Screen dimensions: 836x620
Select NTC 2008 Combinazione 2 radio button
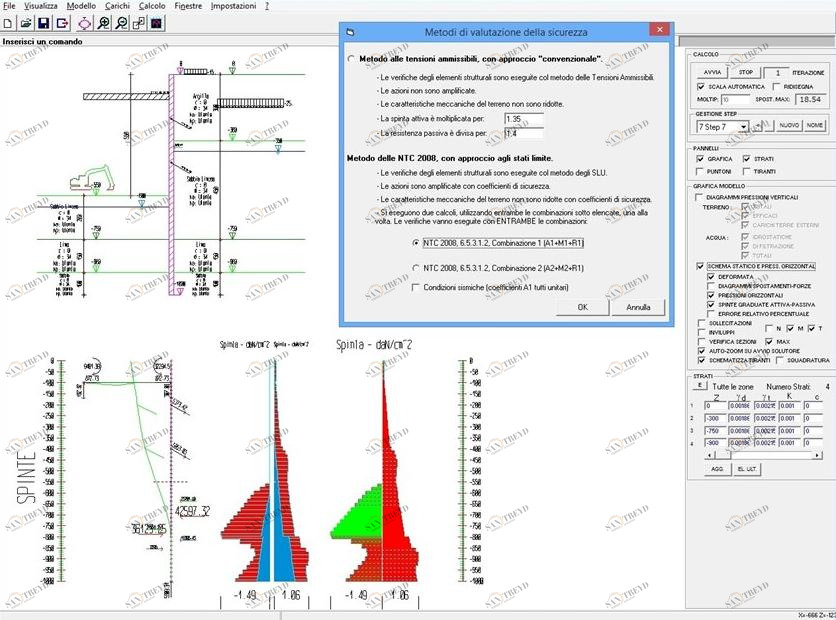pos(416,268)
